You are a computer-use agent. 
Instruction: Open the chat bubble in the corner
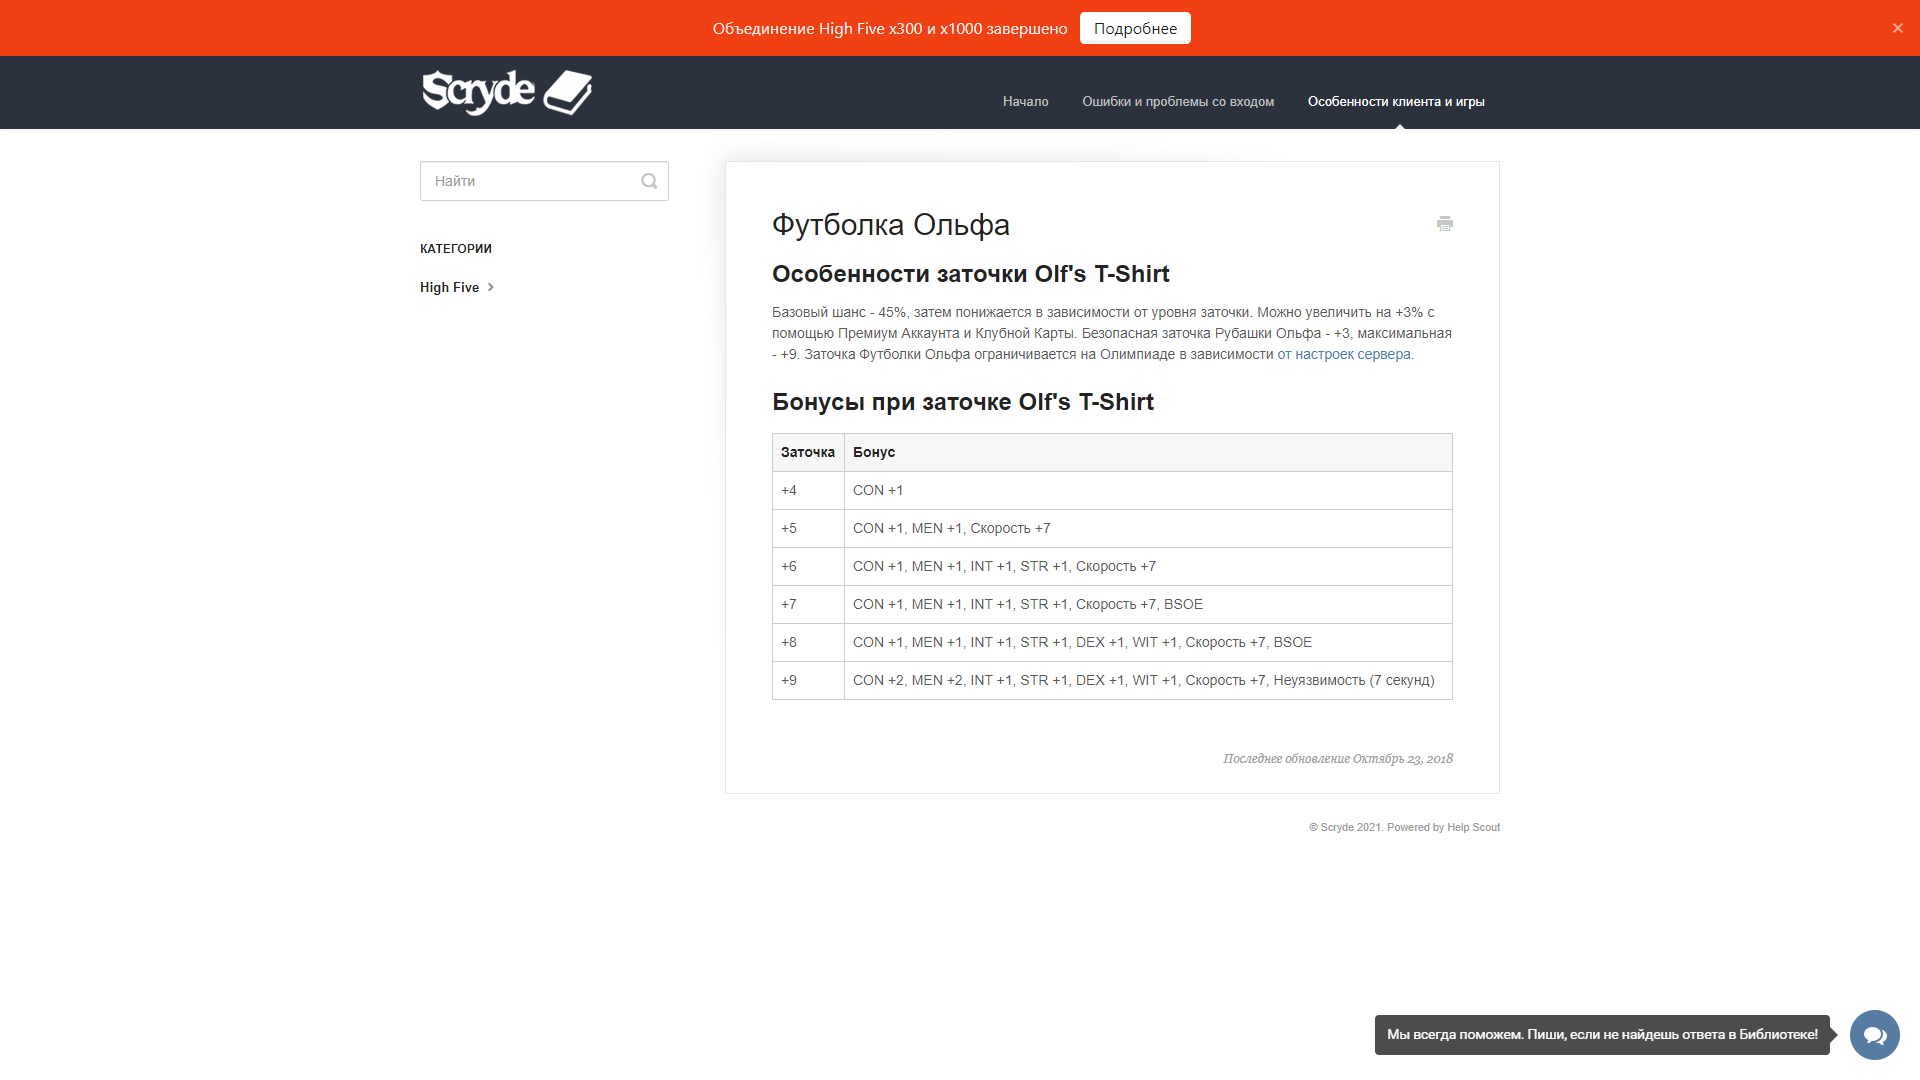(1874, 1035)
